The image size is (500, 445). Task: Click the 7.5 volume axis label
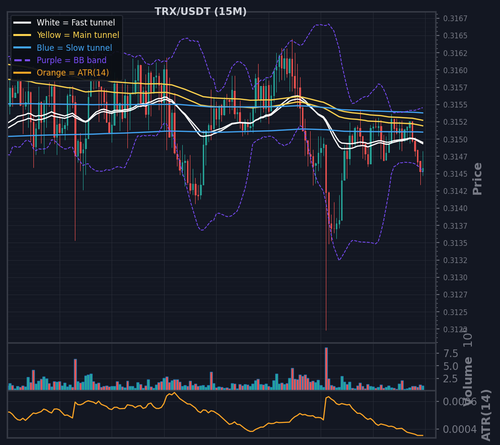coord(450,353)
